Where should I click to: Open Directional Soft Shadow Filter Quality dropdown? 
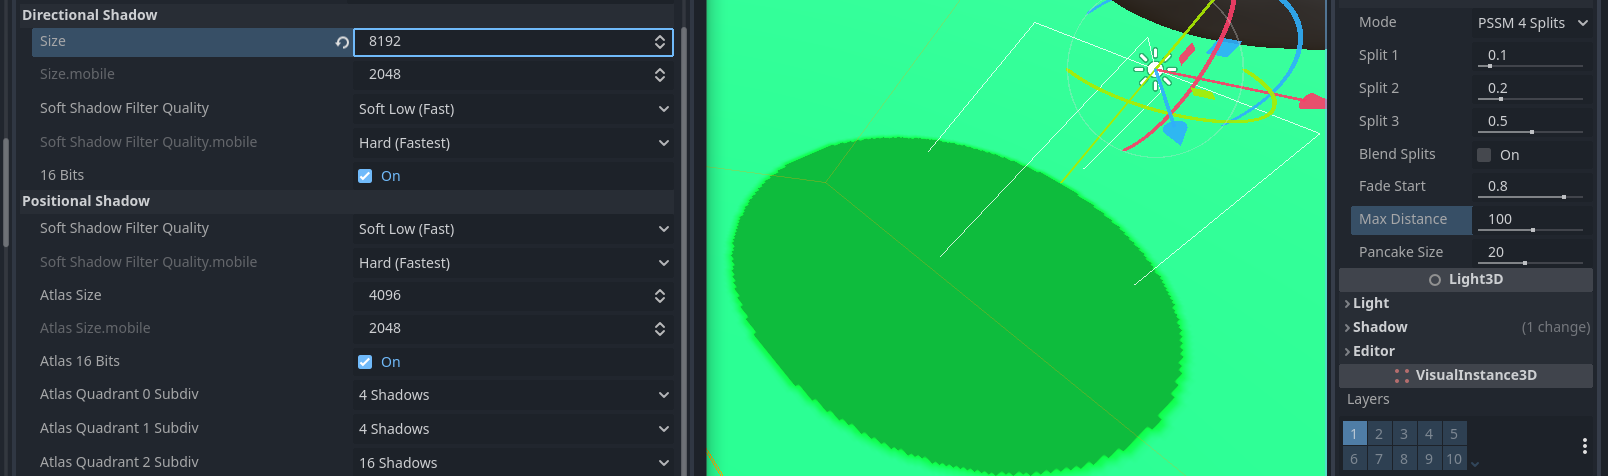(x=513, y=109)
